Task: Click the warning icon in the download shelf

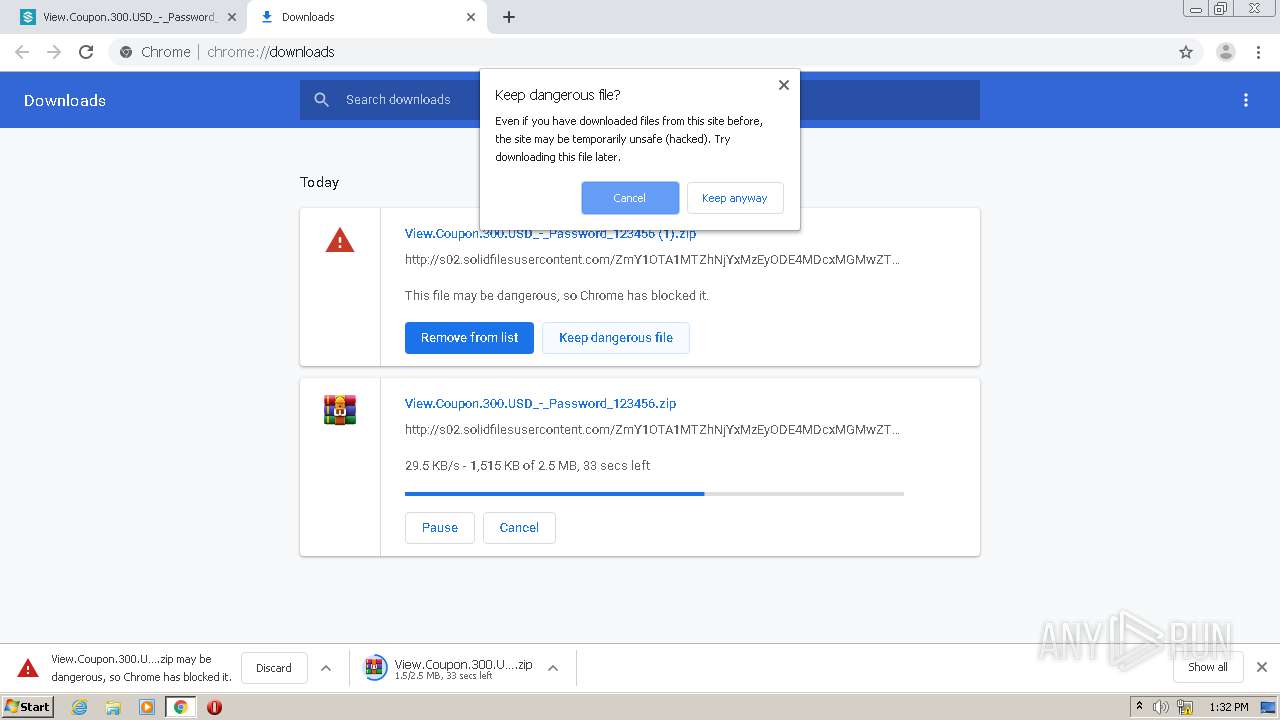Action: tap(29, 668)
